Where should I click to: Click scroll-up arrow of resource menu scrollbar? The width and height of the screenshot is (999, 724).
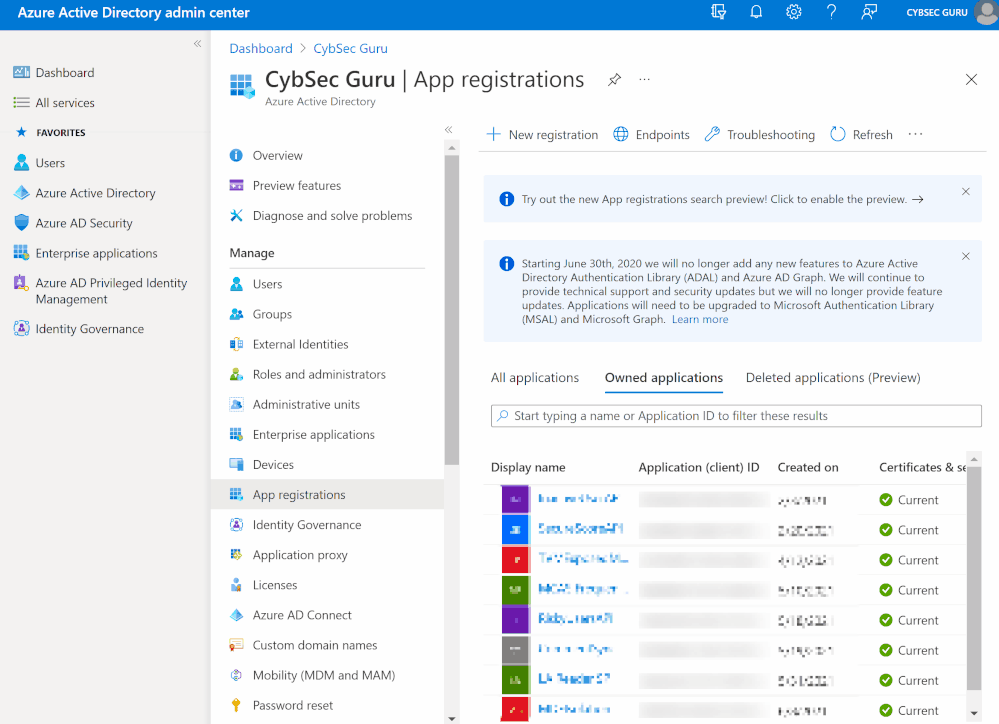[452, 148]
